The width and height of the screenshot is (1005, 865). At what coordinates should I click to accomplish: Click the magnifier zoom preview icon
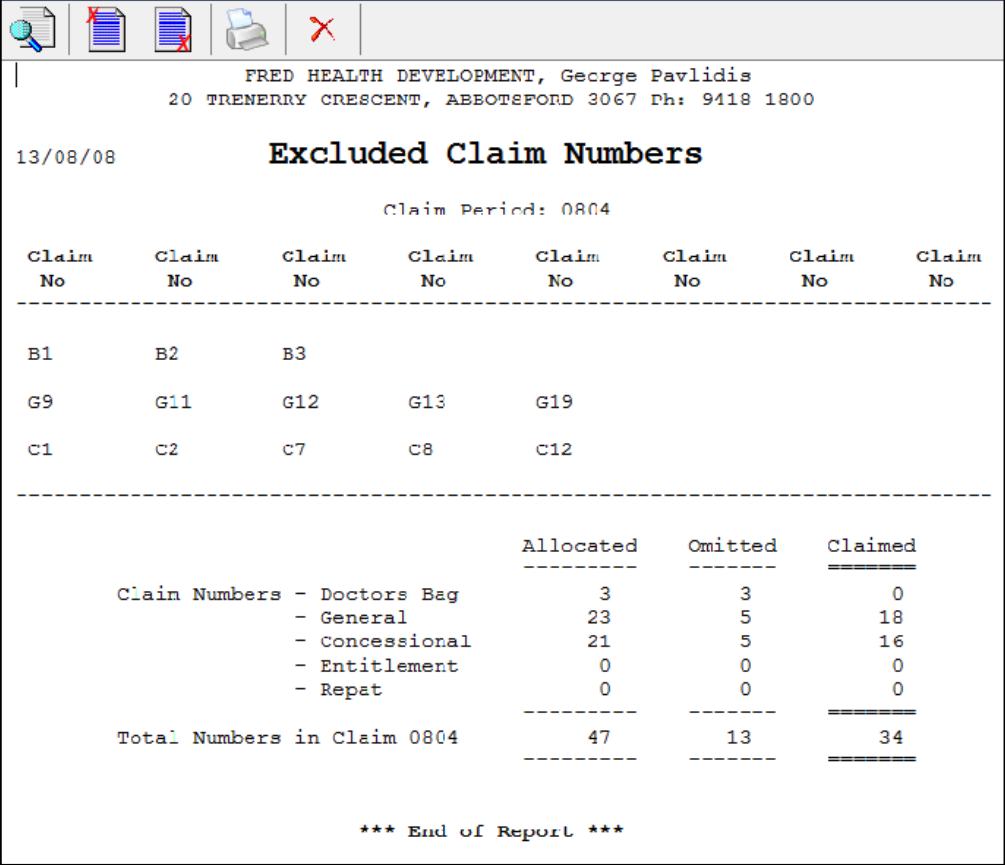(x=33, y=29)
